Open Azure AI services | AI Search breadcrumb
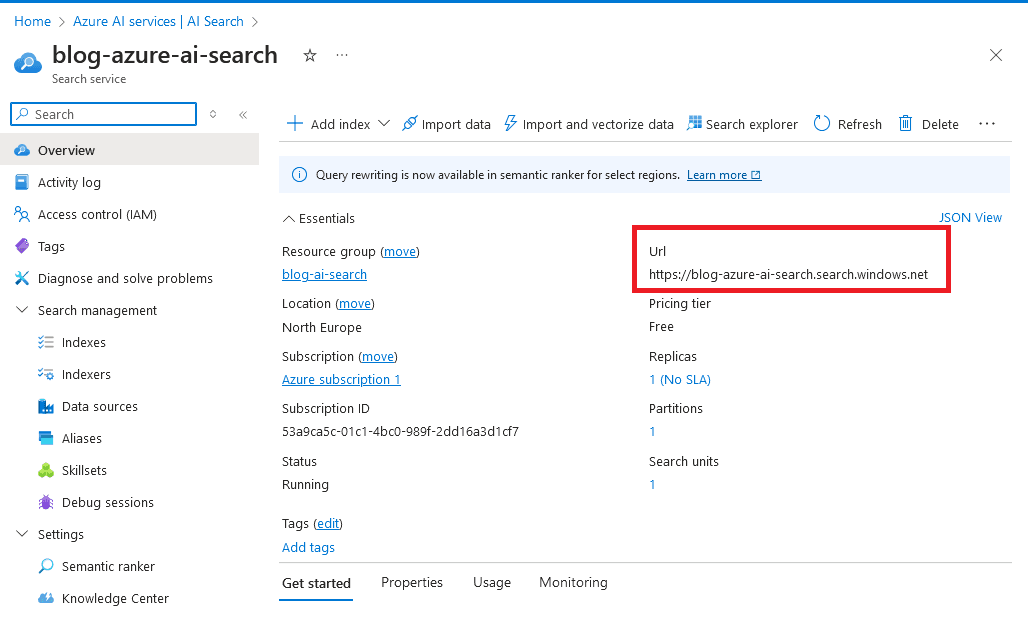 coord(158,22)
